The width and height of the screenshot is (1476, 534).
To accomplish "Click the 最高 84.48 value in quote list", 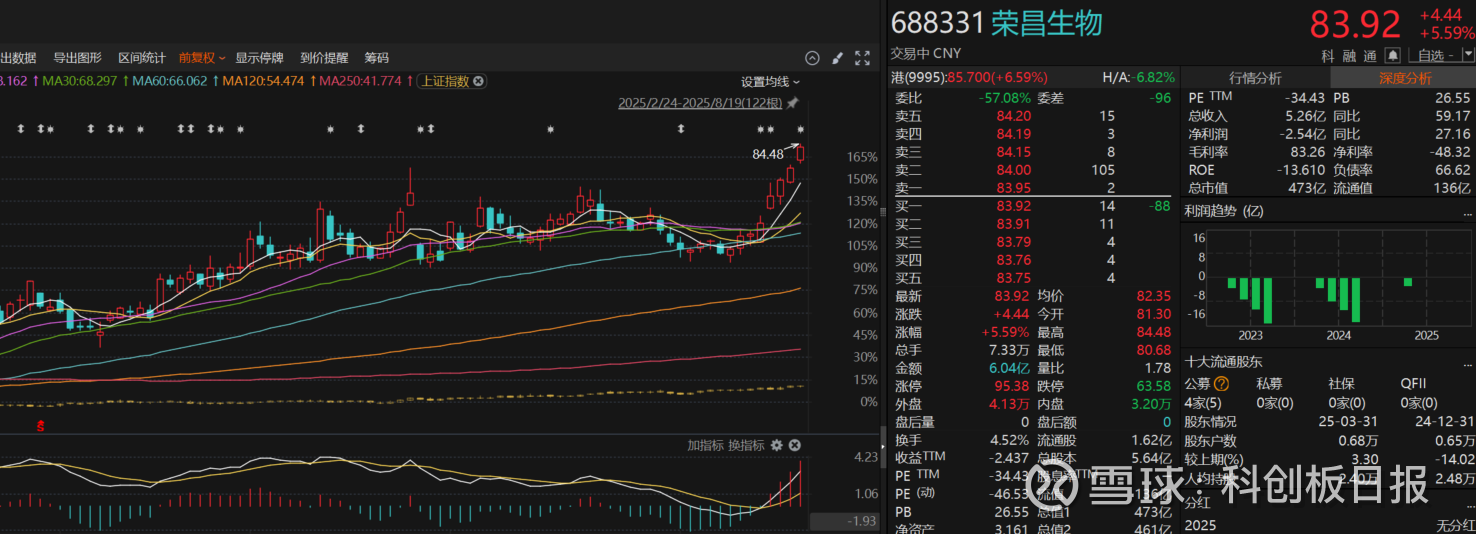I will pyautogui.click(x=1153, y=332).
